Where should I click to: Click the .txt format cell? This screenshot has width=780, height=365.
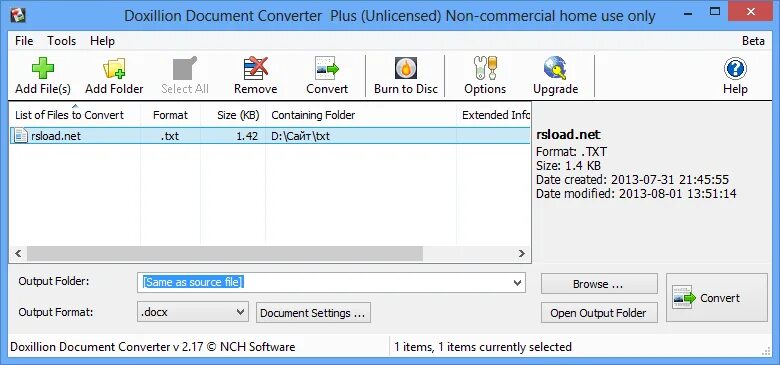click(x=170, y=136)
